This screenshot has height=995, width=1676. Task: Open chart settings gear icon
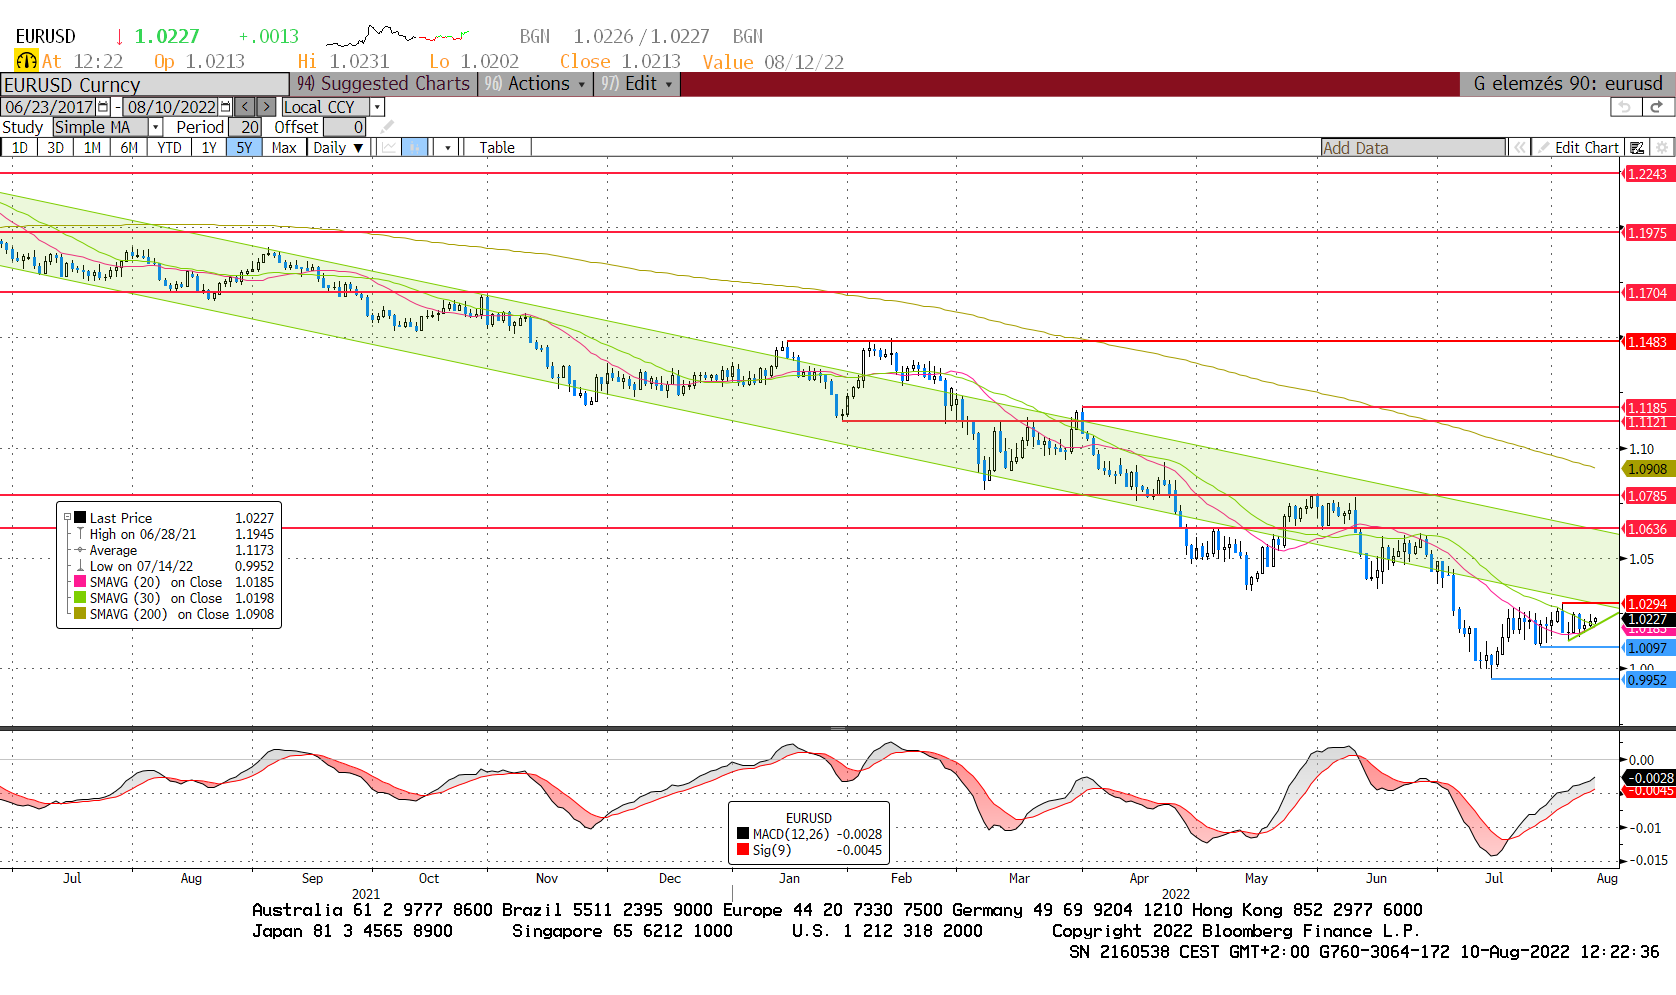[x=1662, y=148]
